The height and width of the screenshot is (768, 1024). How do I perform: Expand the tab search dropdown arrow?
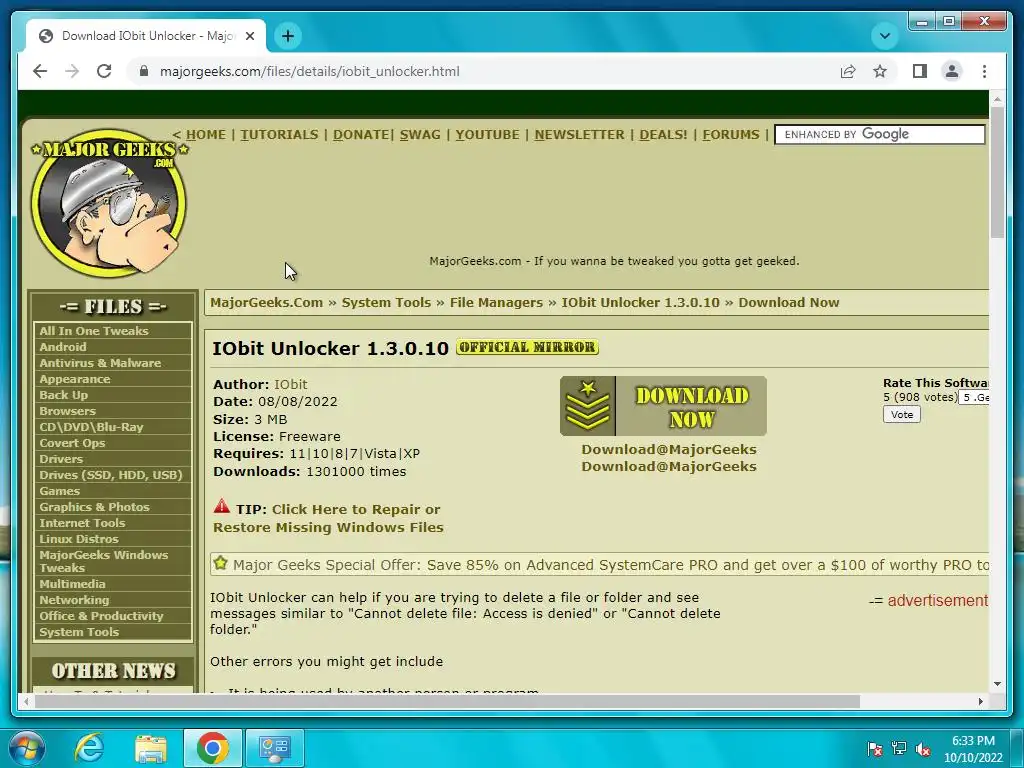(x=885, y=36)
